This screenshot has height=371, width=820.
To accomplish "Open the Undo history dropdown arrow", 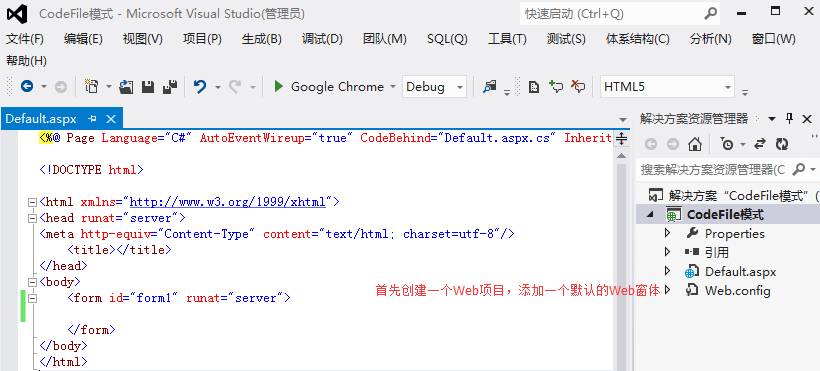I will click(218, 87).
